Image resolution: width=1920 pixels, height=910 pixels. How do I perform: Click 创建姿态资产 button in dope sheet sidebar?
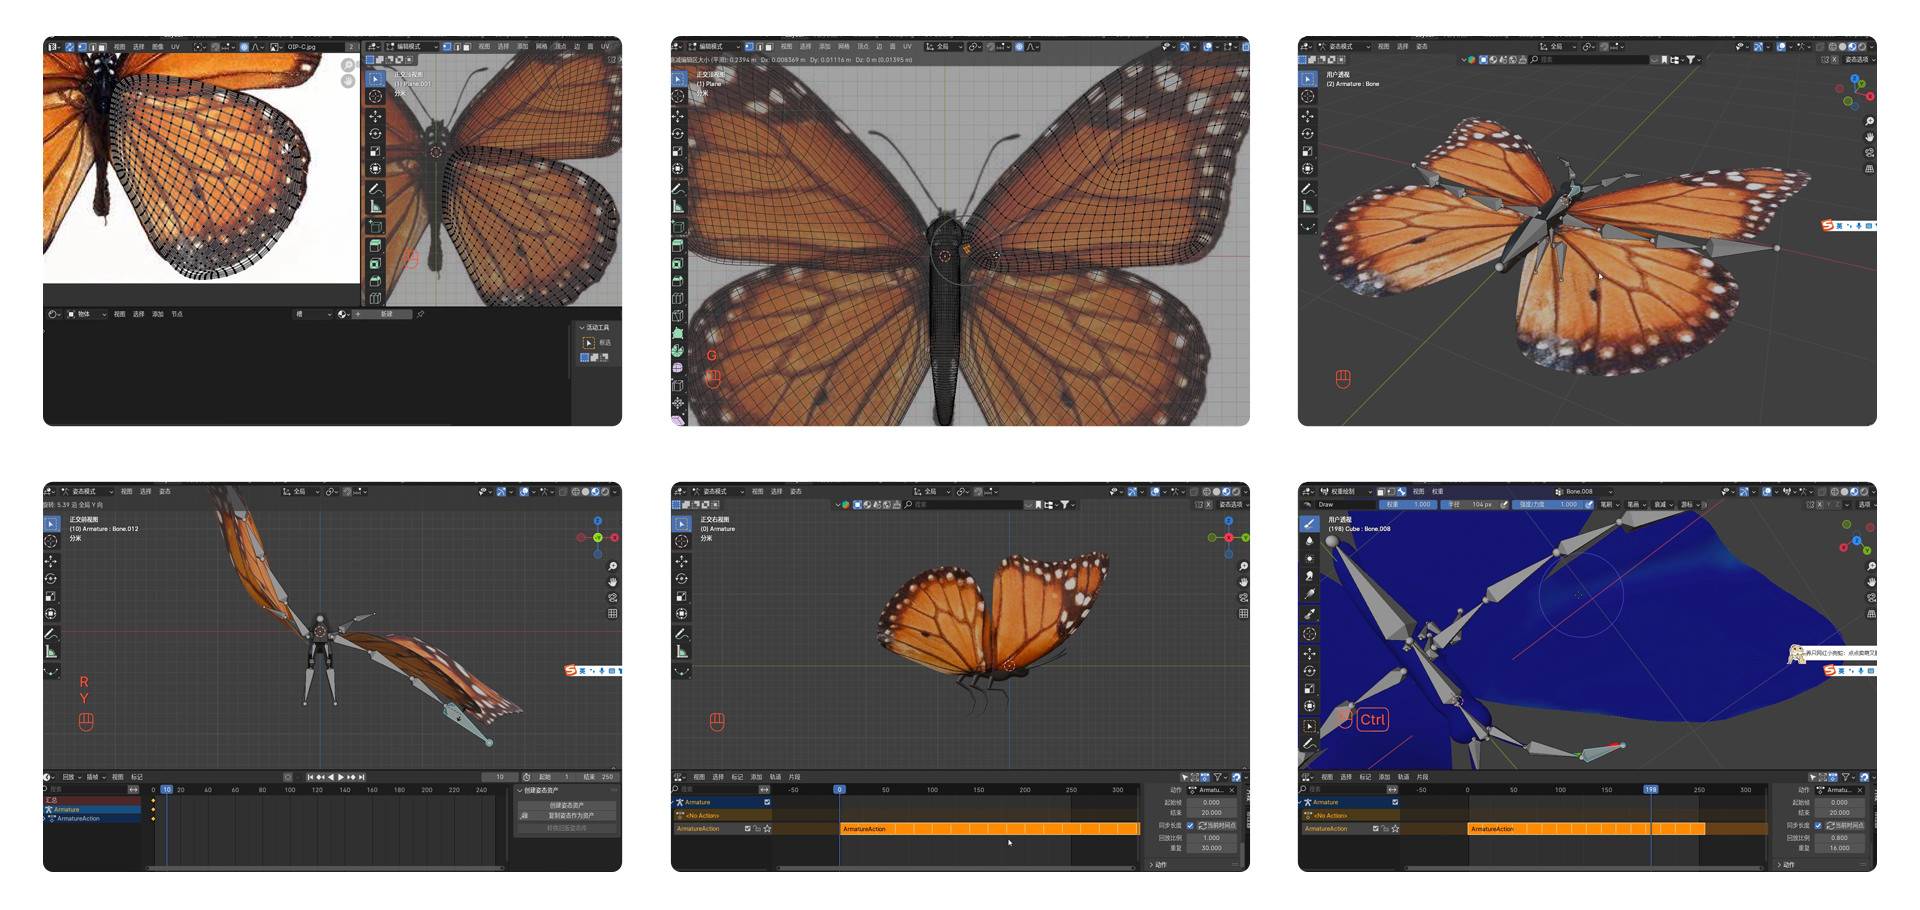tap(567, 805)
